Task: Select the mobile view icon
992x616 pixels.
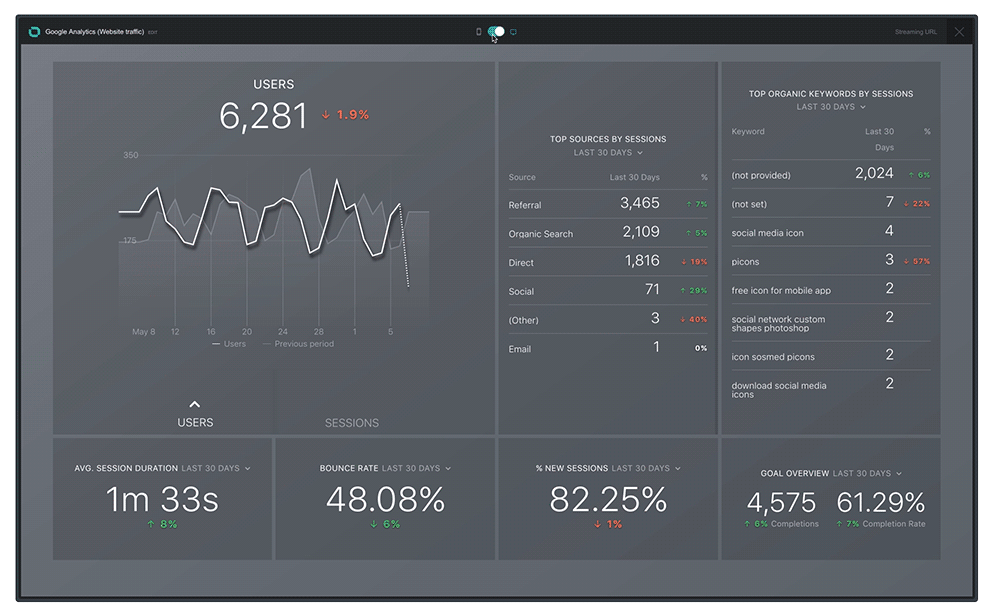Action: tap(479, 32)
